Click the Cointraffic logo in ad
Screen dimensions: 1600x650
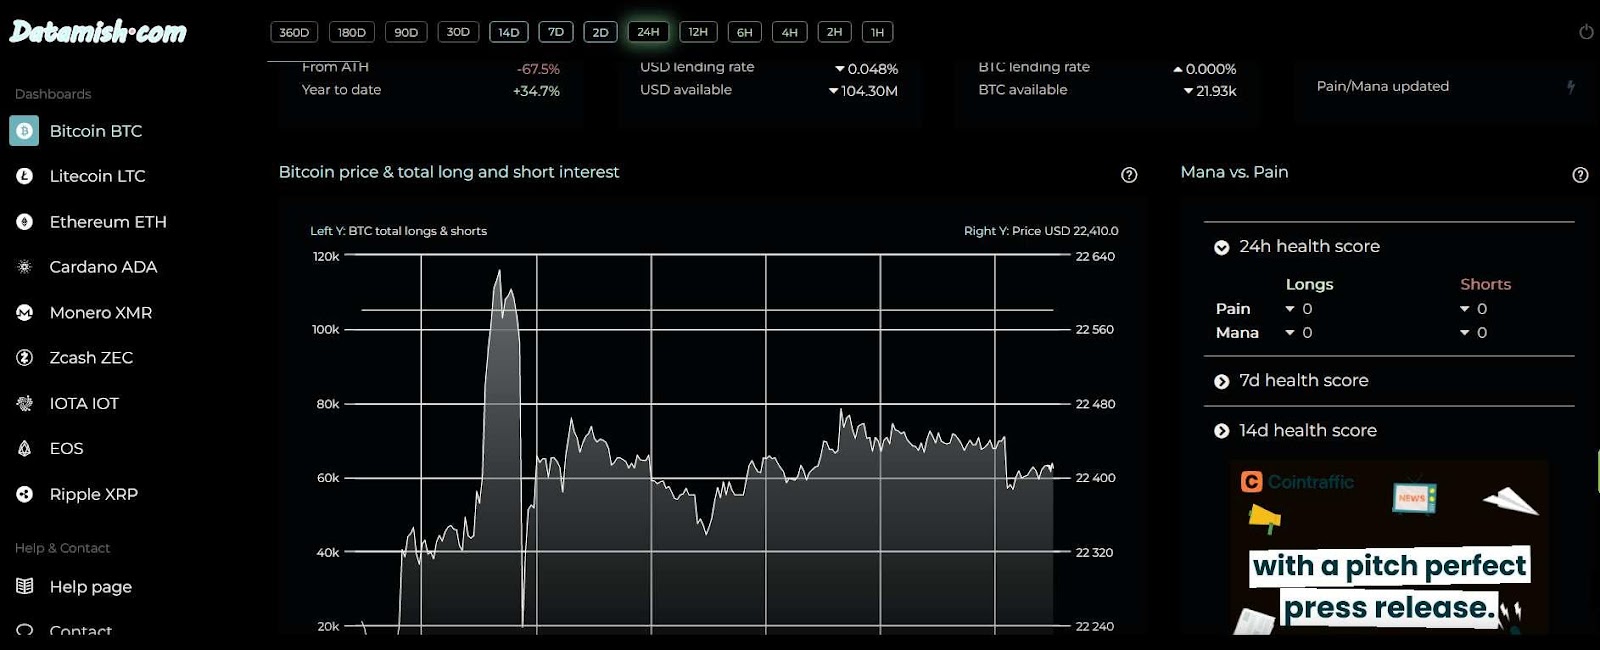[1297, 482]
